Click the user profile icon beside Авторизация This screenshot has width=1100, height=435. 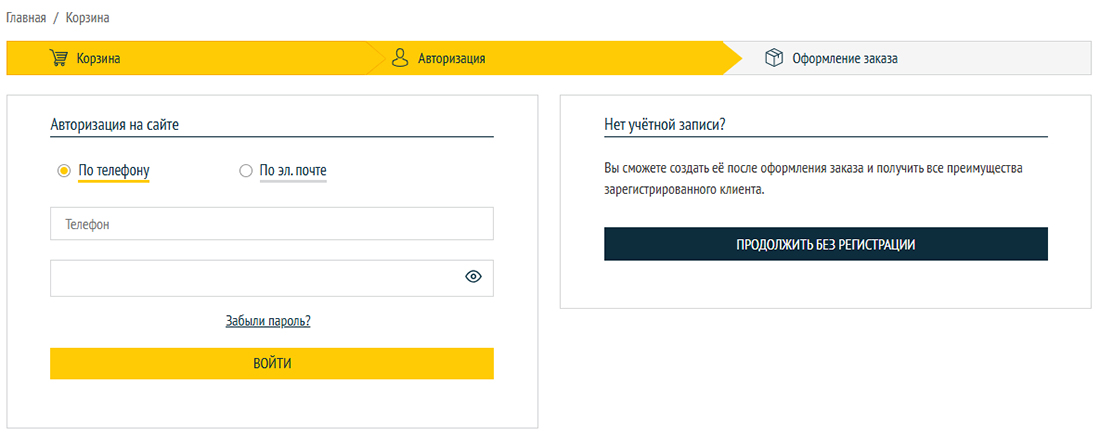click(x=400, y=58)
